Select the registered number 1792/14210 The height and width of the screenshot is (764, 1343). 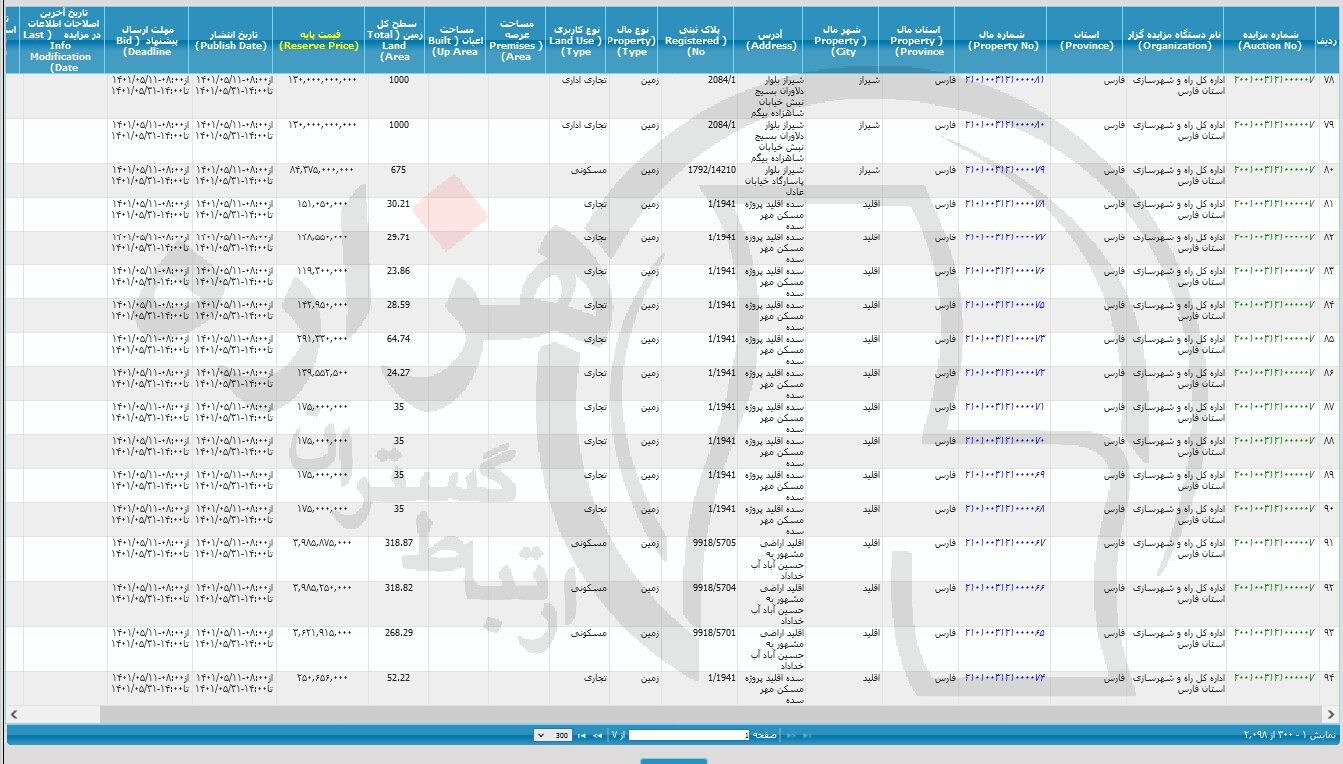click(x=711, y=169)
